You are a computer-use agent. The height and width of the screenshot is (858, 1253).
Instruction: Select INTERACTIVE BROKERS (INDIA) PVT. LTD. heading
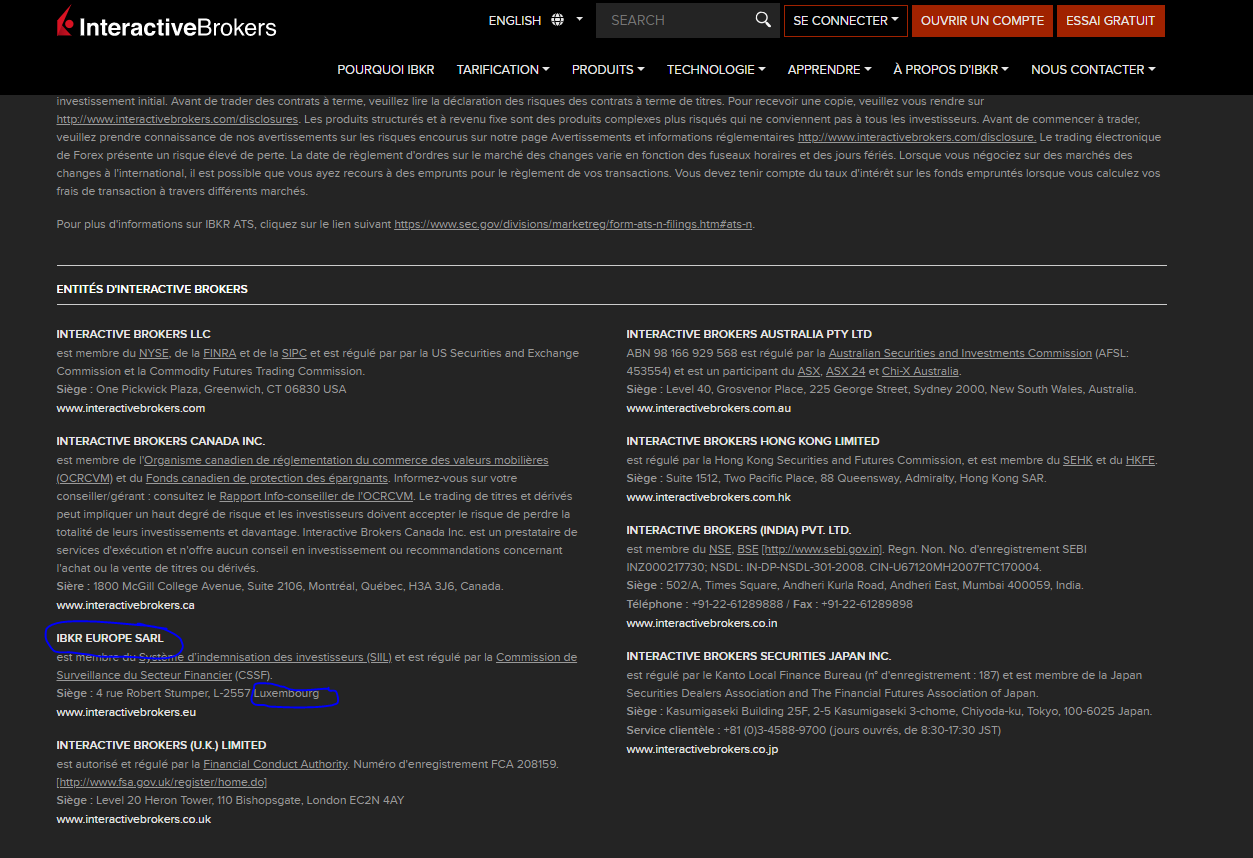click(739, 530)
